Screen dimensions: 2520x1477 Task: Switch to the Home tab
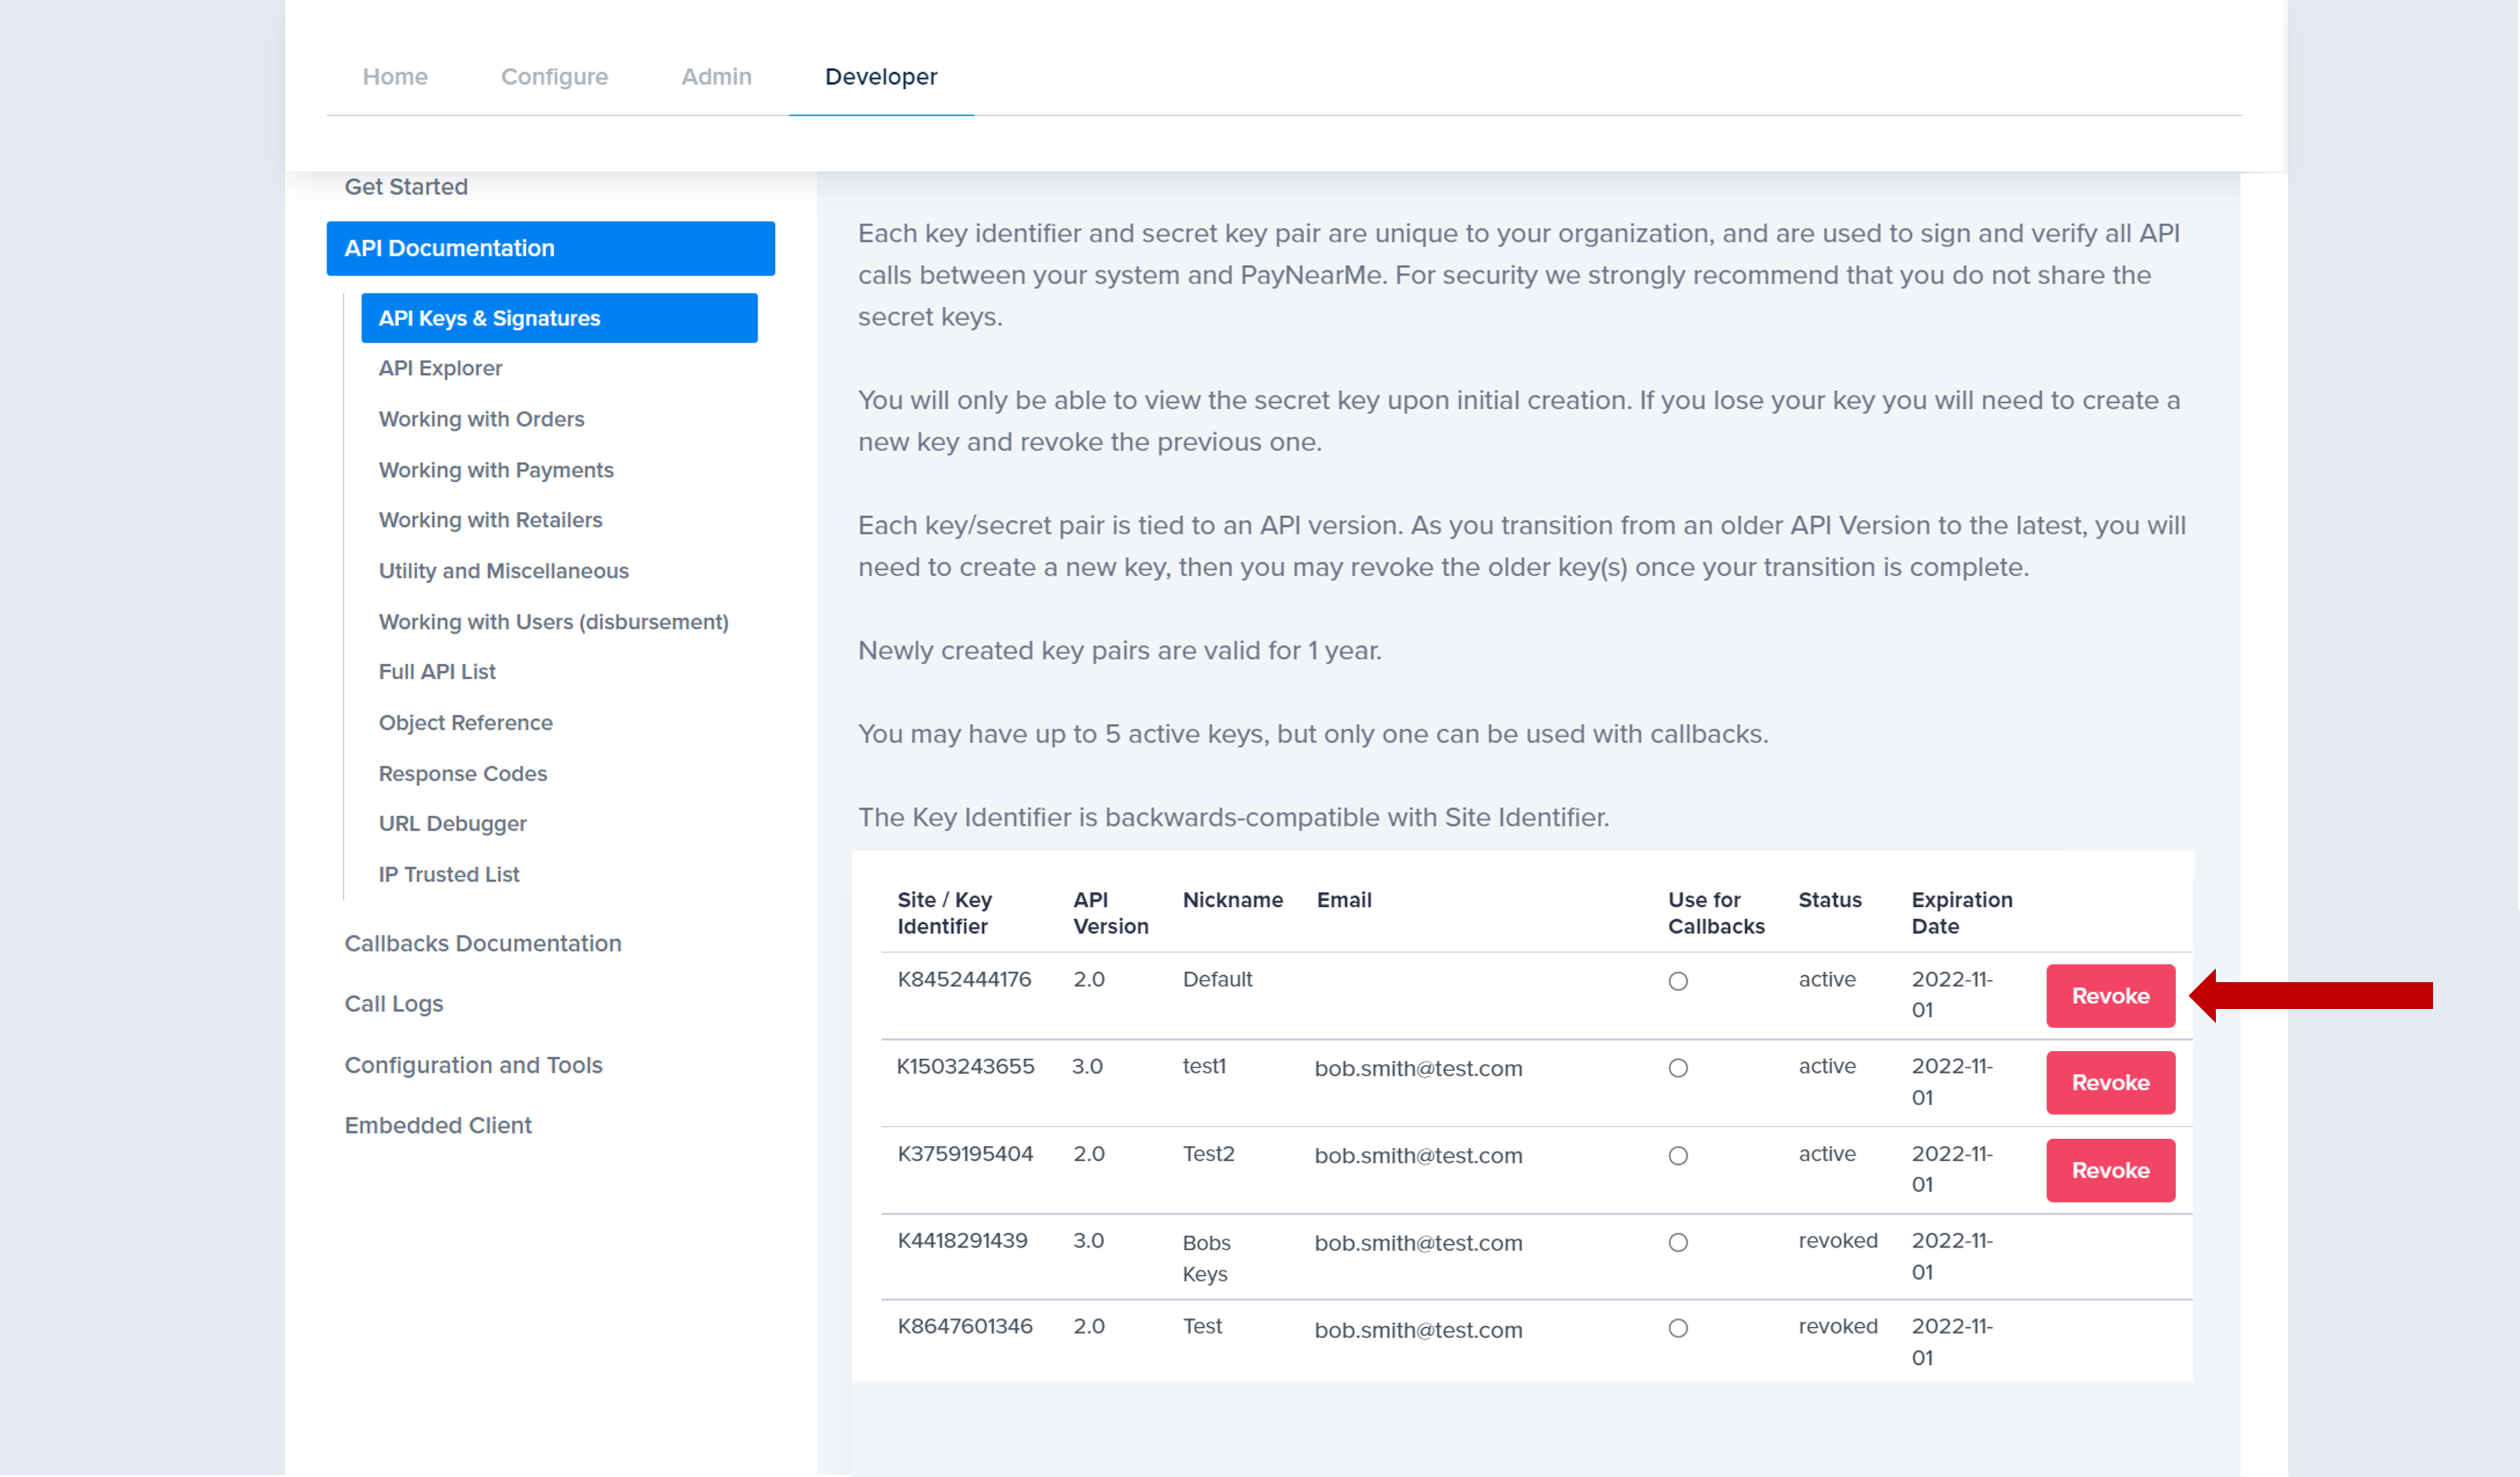tap(395, 77)
